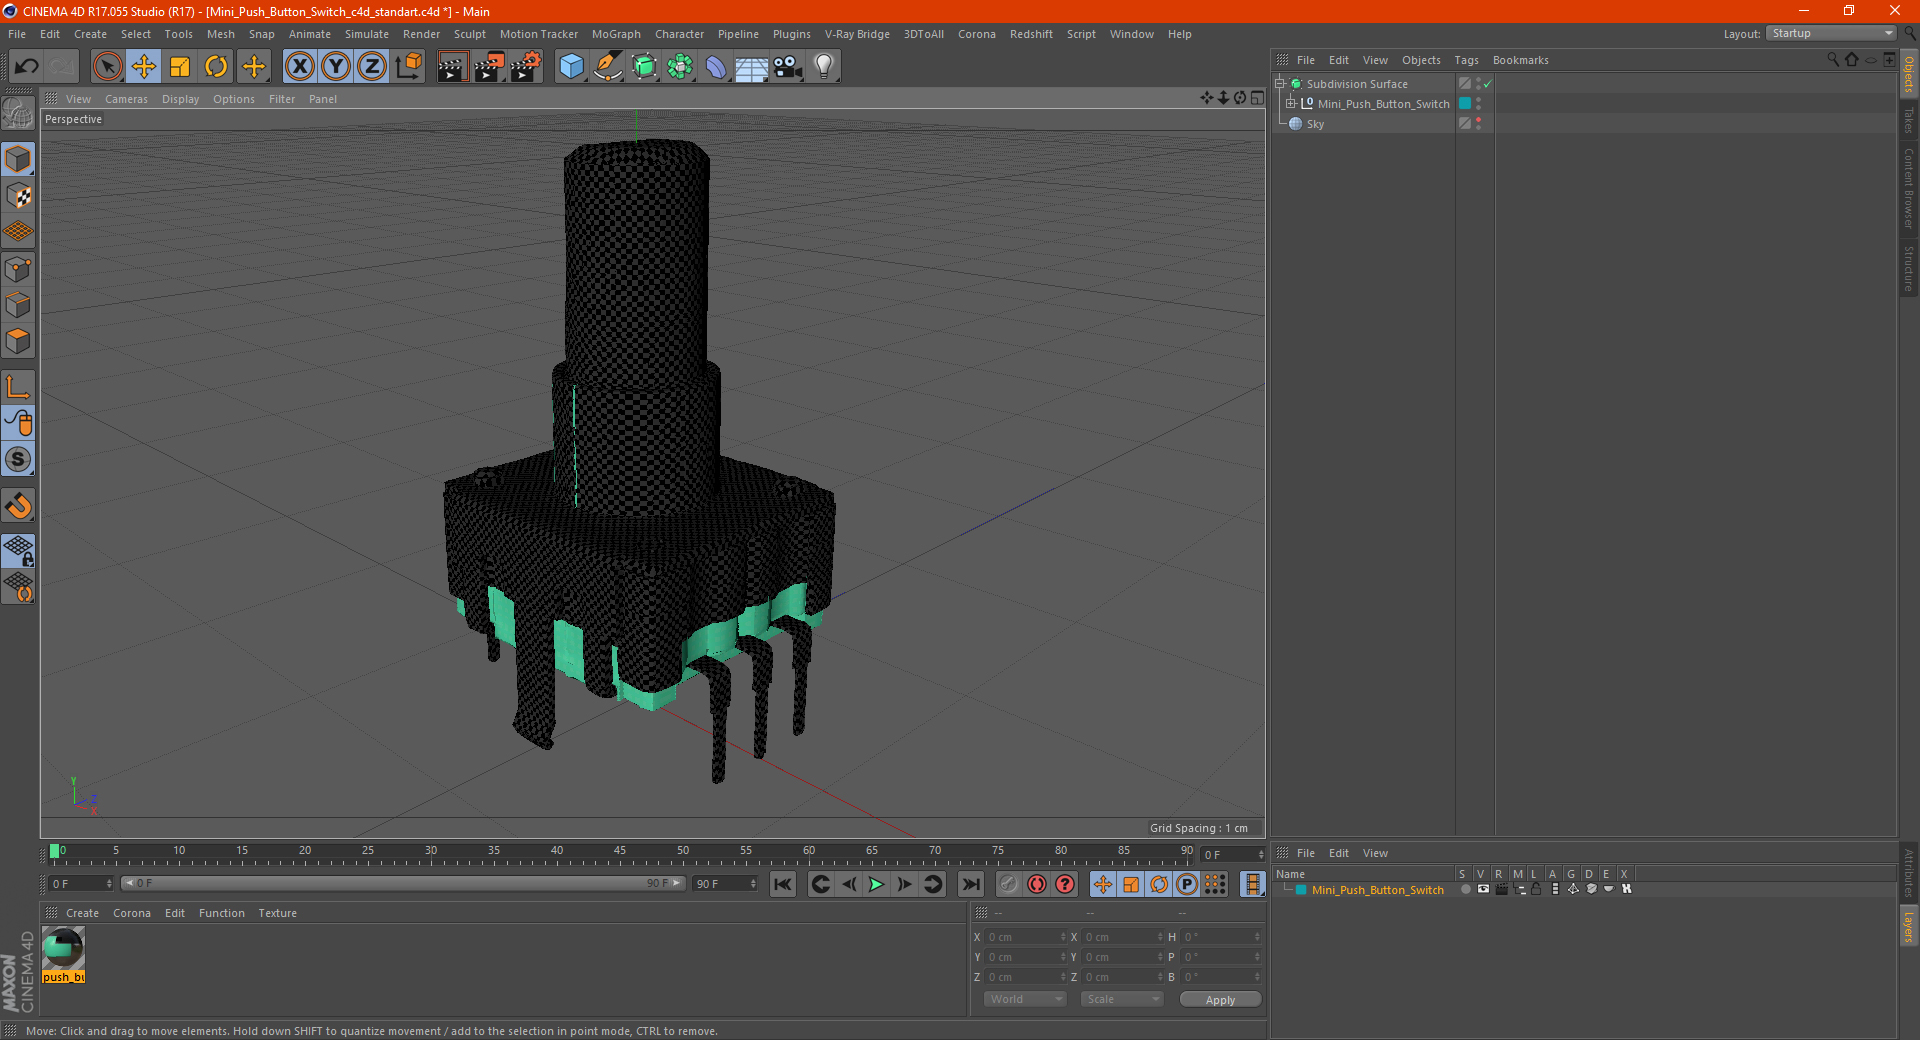Toggle Z axis lock
1920x1040 pixels.
(372, 67)
